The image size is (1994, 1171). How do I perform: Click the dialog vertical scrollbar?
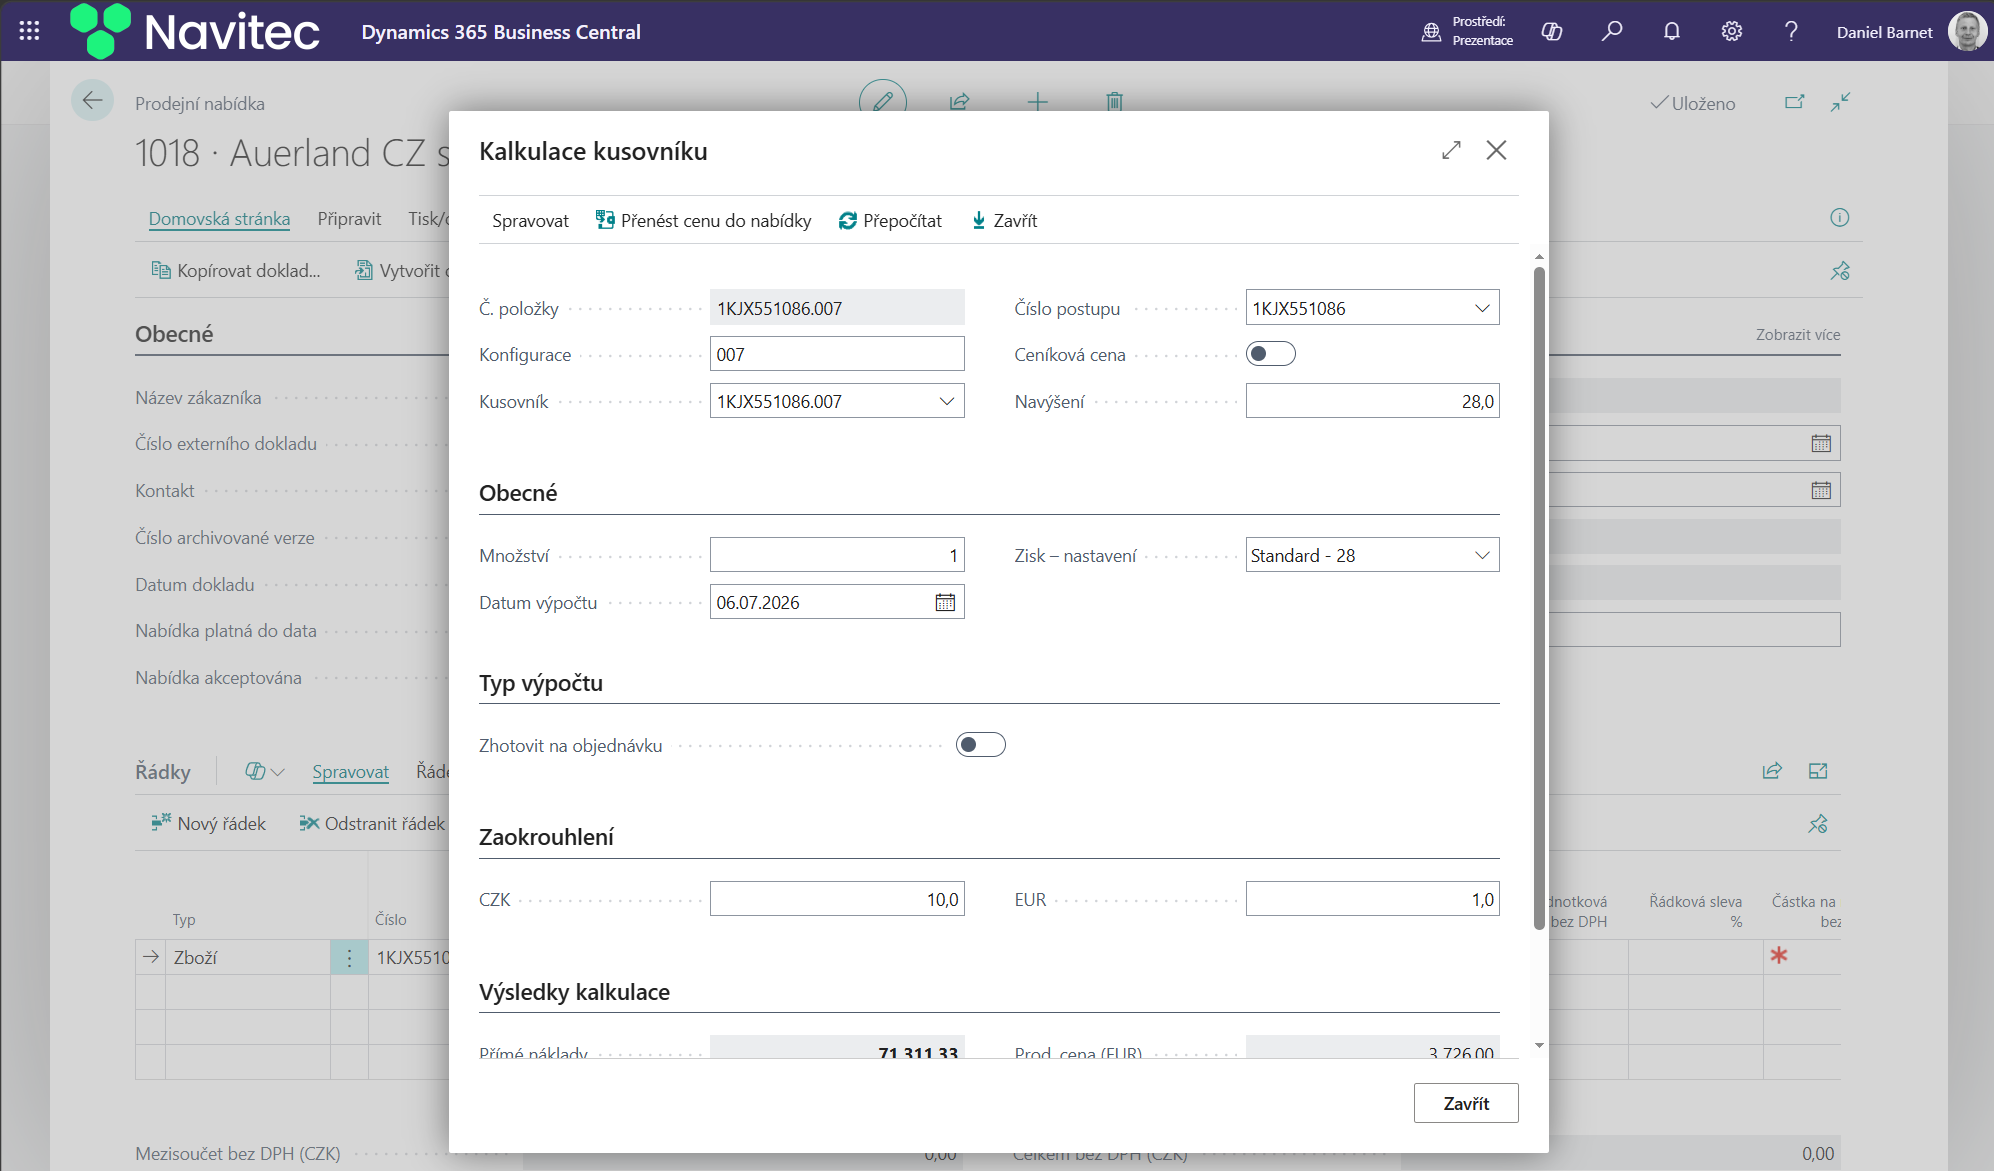(x=1539, y=598)
